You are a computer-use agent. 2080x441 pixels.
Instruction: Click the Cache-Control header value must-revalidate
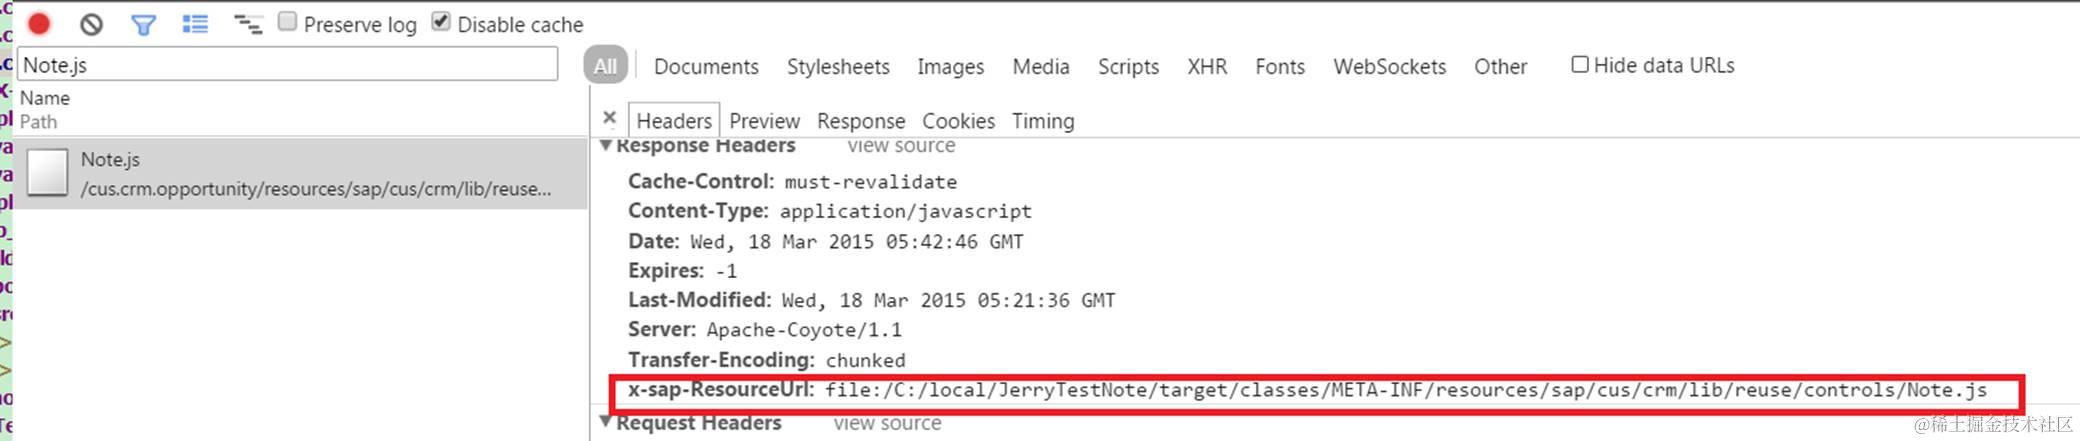pos(870,182)
